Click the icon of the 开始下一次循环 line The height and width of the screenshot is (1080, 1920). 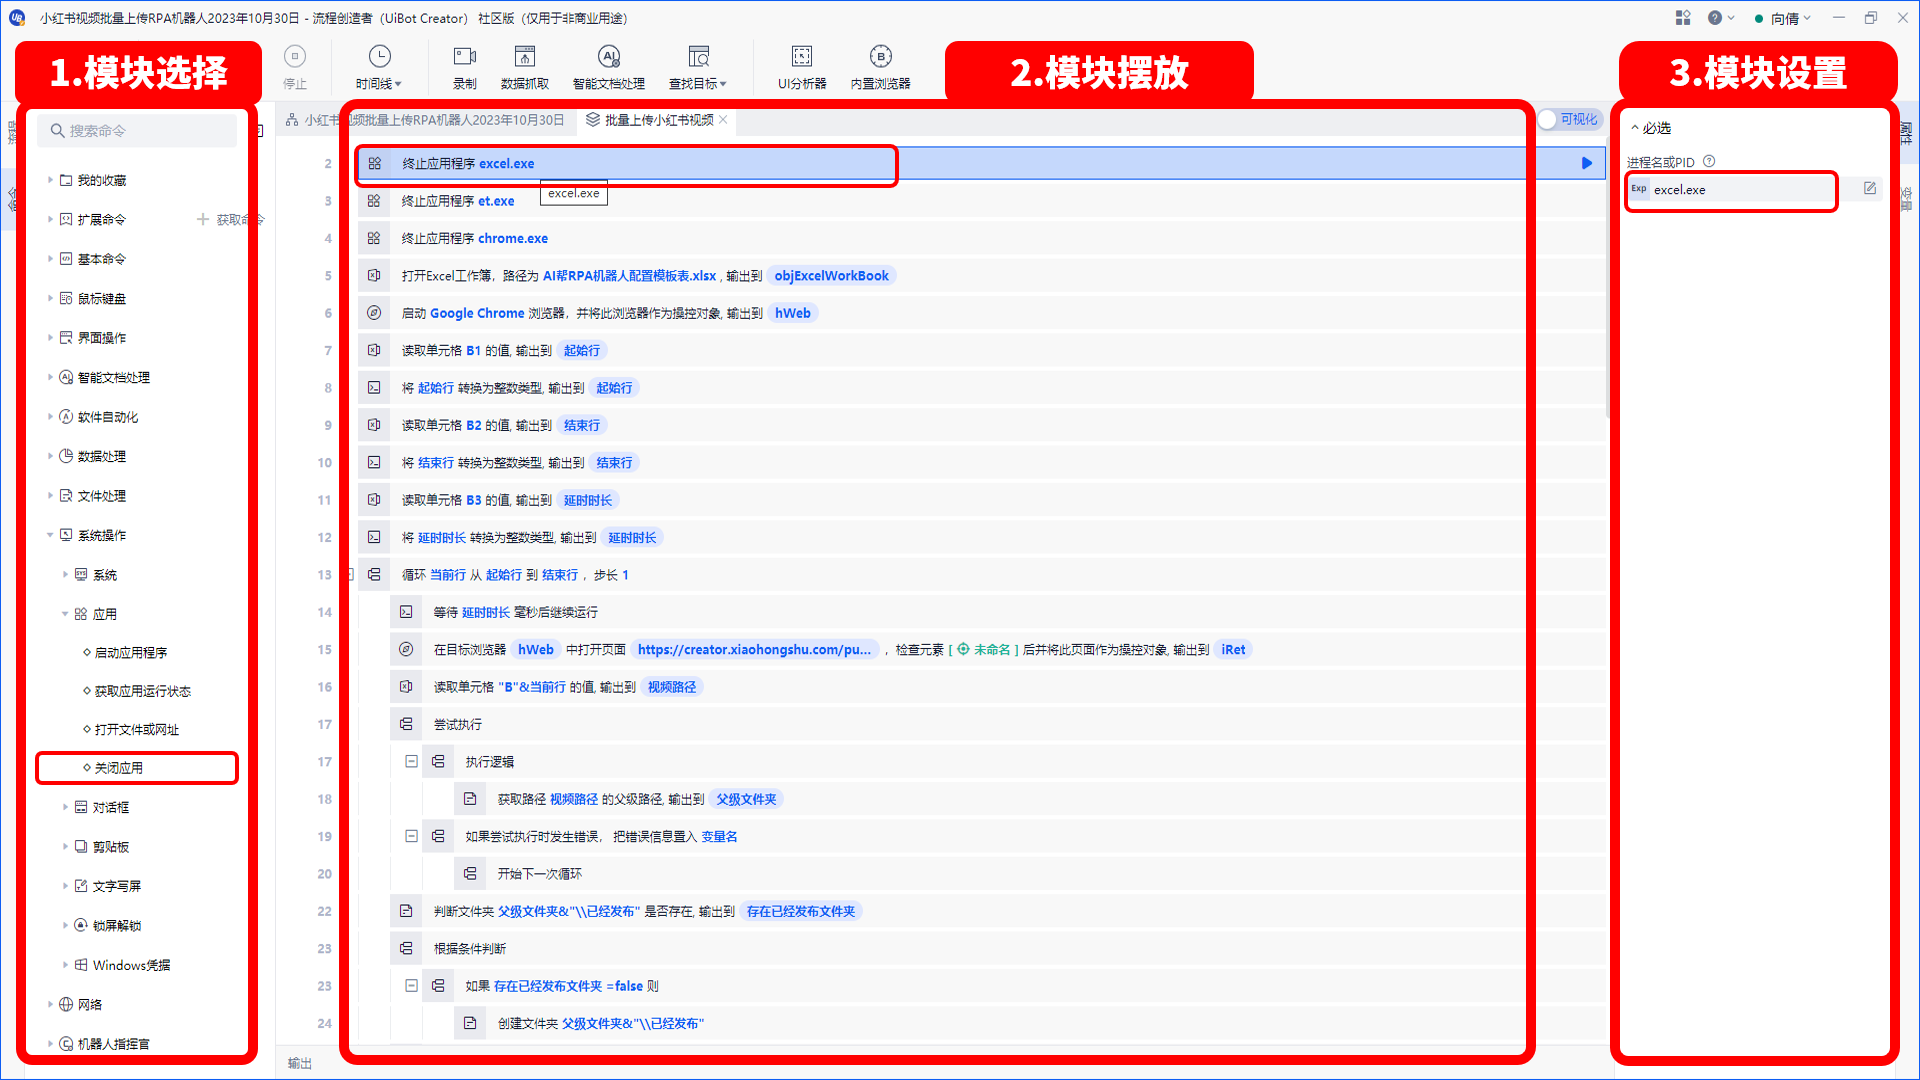tap(470, 874)
